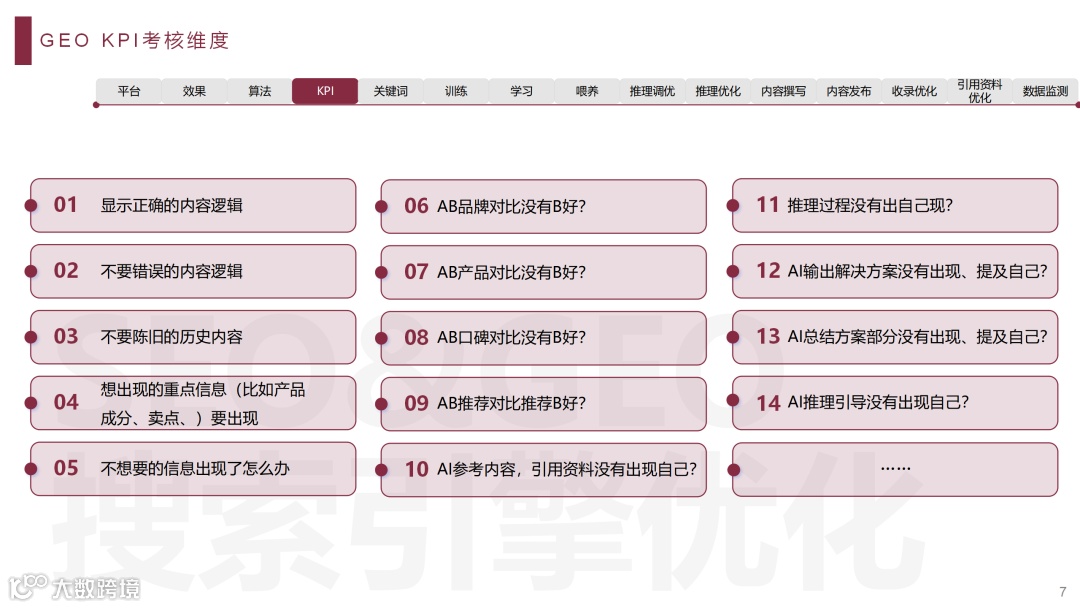Click card 01 显示正确的内容逻辑
The image size is (1080, 608).
[x=193, y=205]
